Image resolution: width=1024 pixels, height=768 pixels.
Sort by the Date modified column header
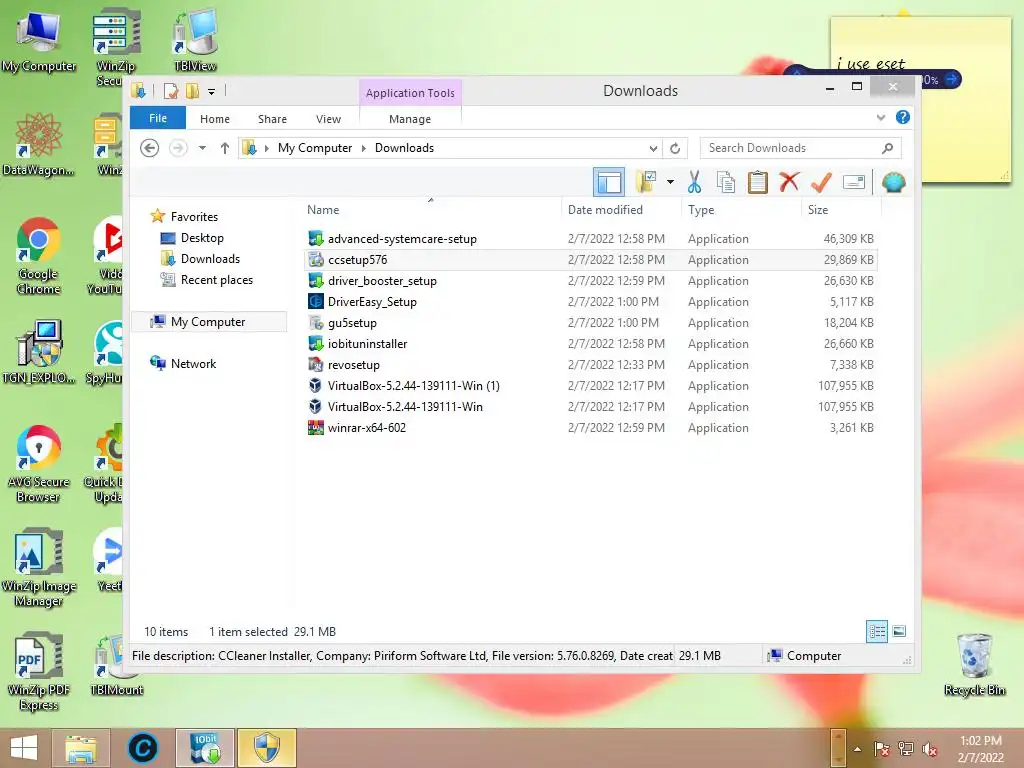click(x=621, y=210)
